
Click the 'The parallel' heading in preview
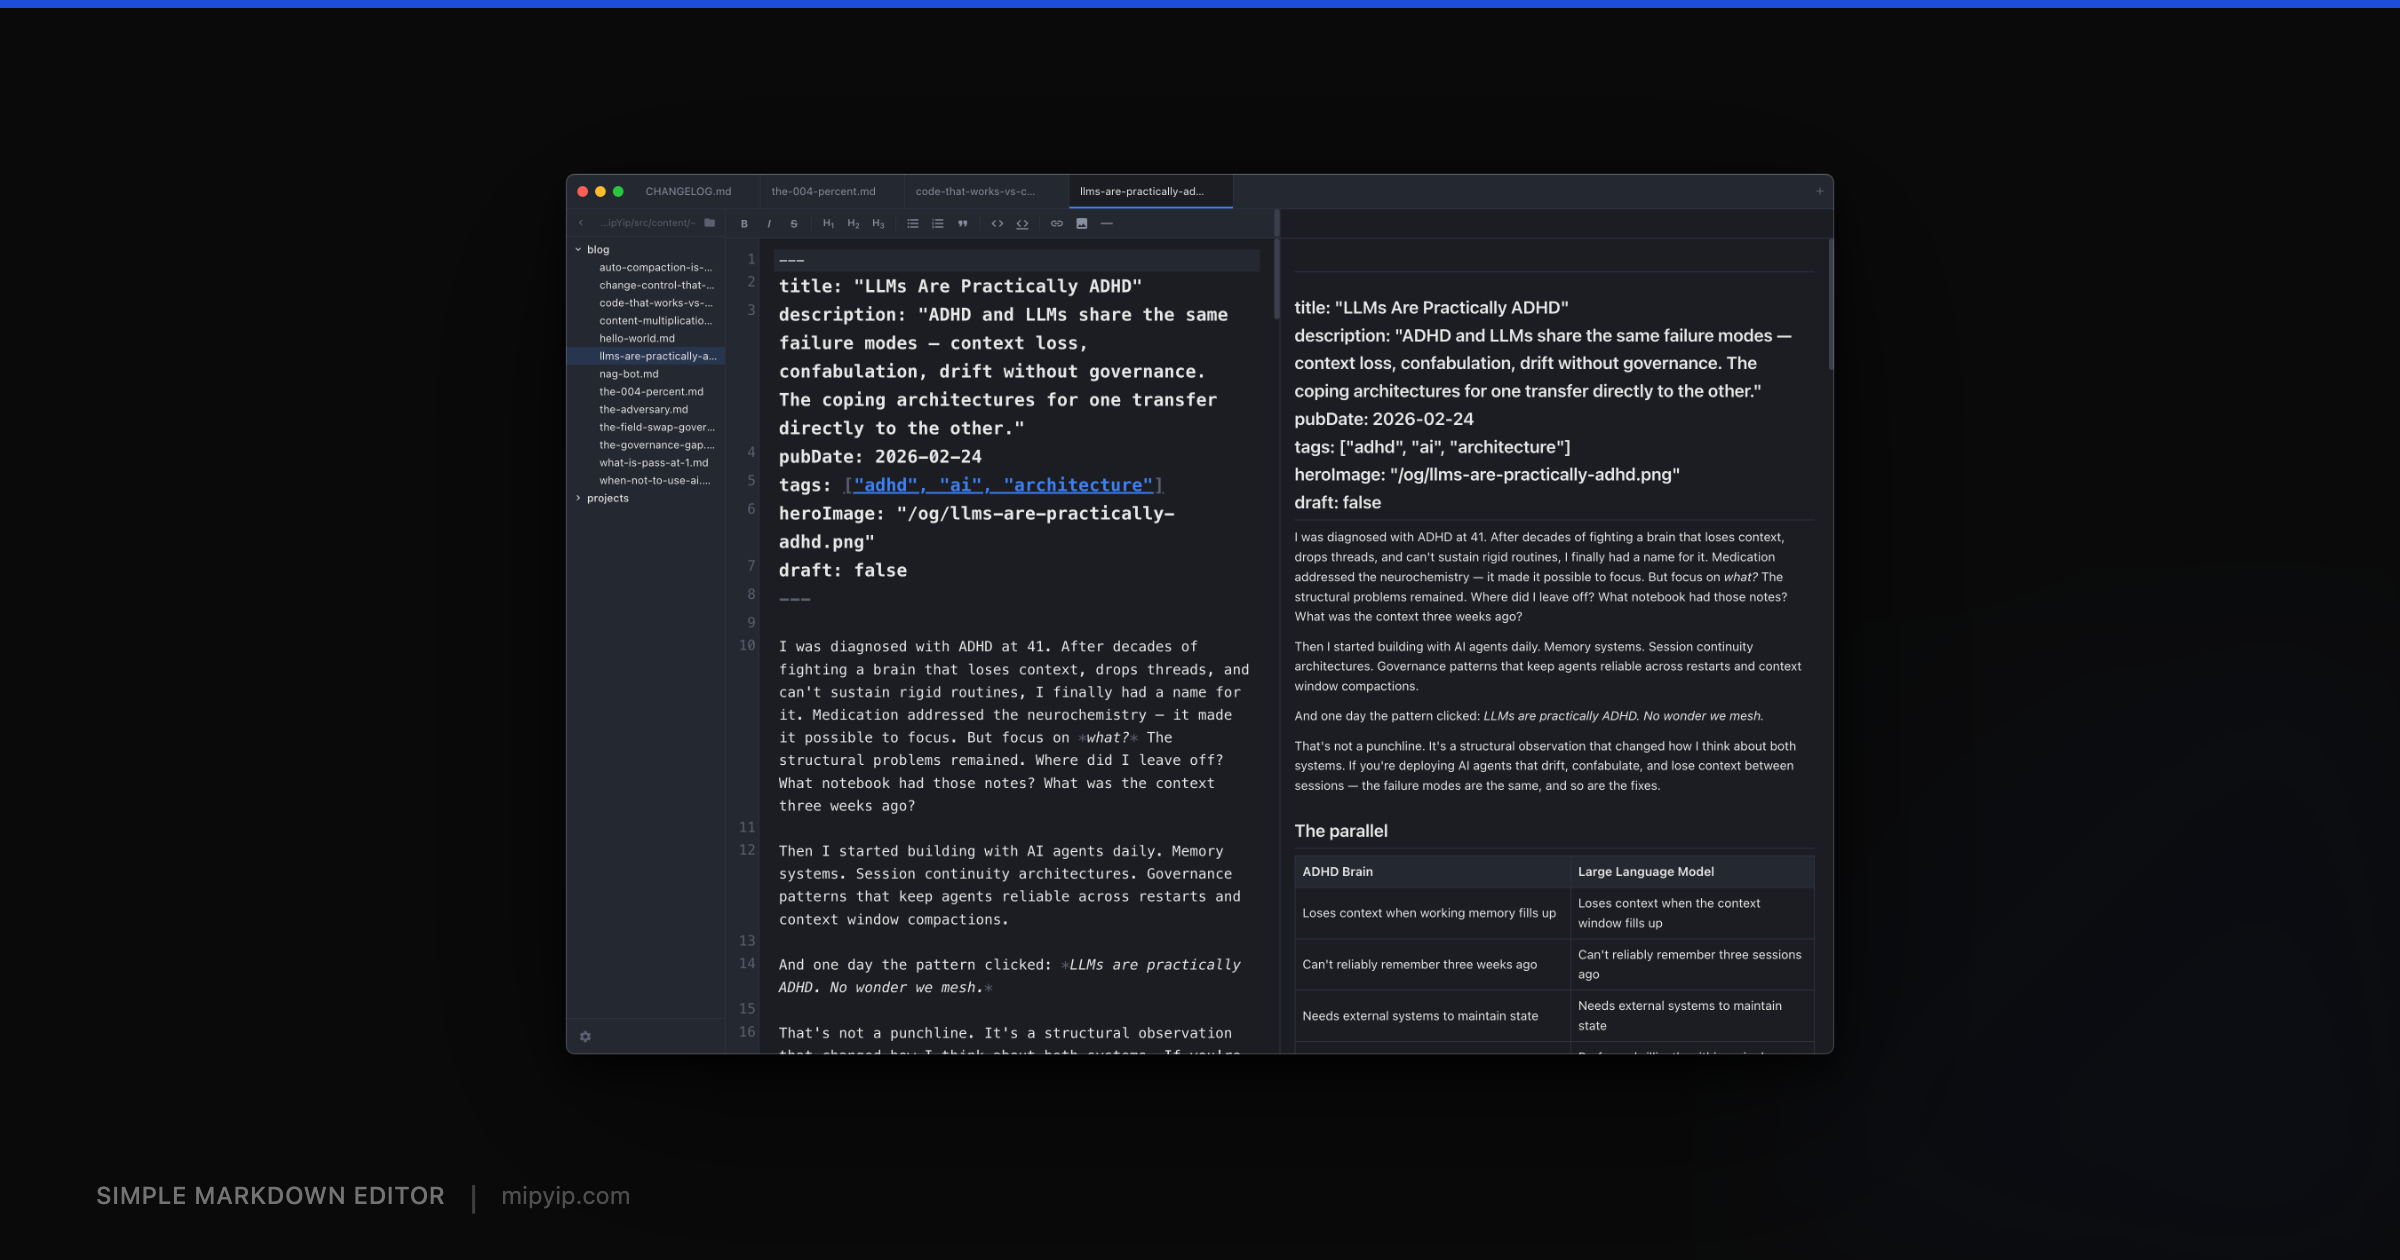(1341, 831)
